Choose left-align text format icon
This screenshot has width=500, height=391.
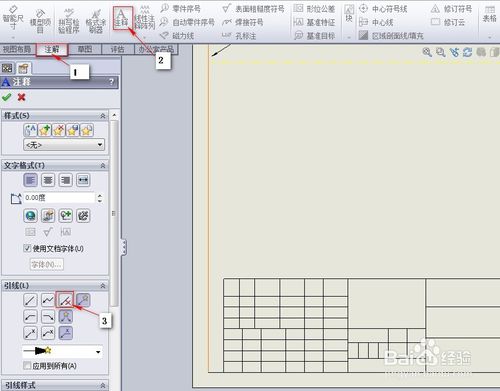(x=30, y=180)
